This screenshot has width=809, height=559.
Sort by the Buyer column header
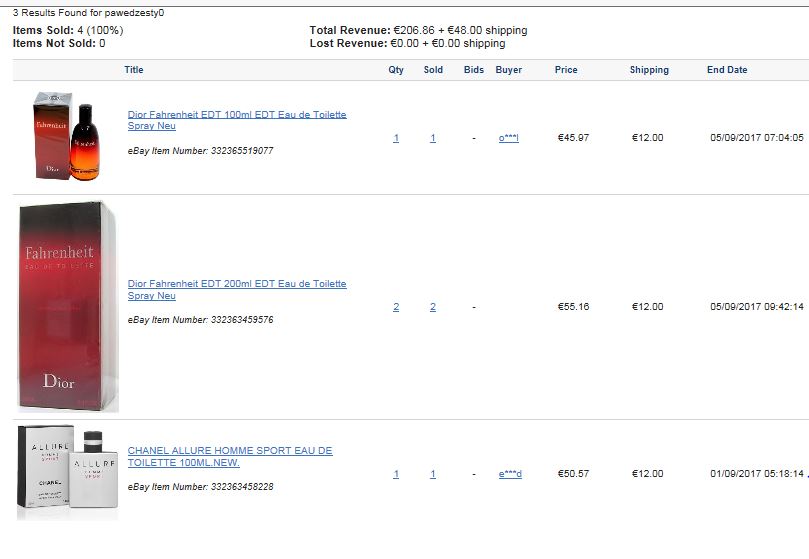tap(509, 70)
